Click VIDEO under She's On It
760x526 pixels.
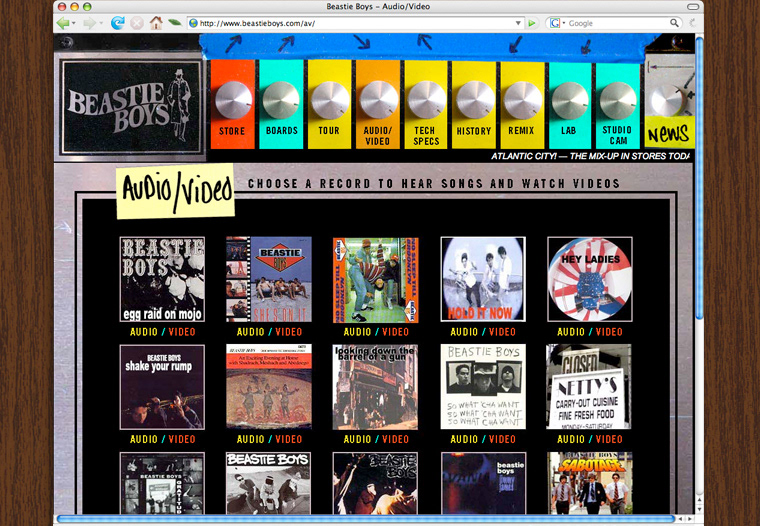[288, 332]
